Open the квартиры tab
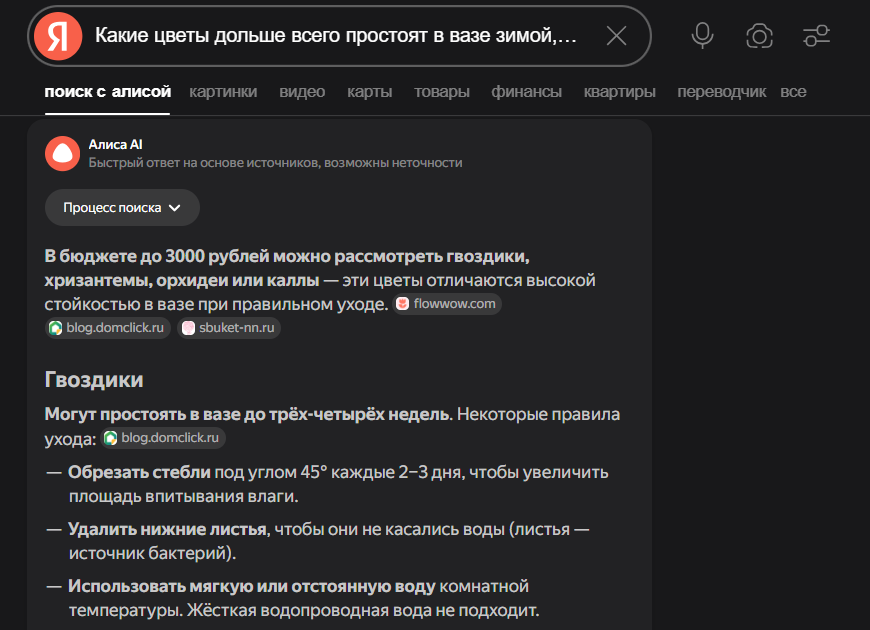This screenshot has height=630, width=870. coord(619,92)
